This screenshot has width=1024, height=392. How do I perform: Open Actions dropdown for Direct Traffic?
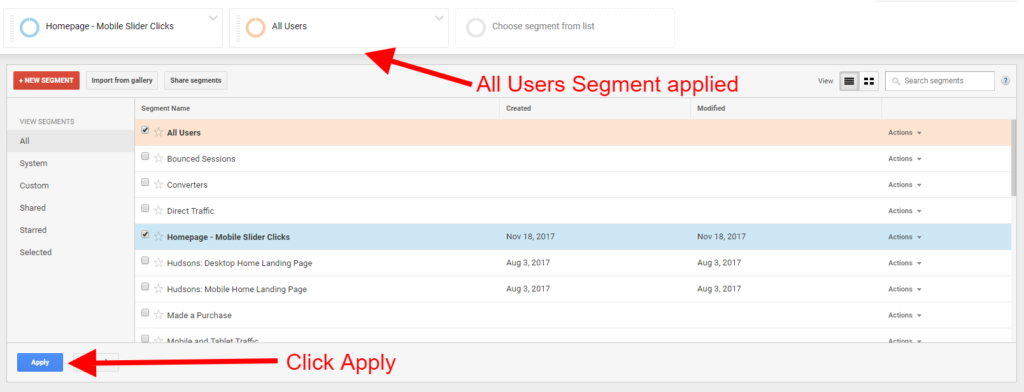[x=904, y=211]
